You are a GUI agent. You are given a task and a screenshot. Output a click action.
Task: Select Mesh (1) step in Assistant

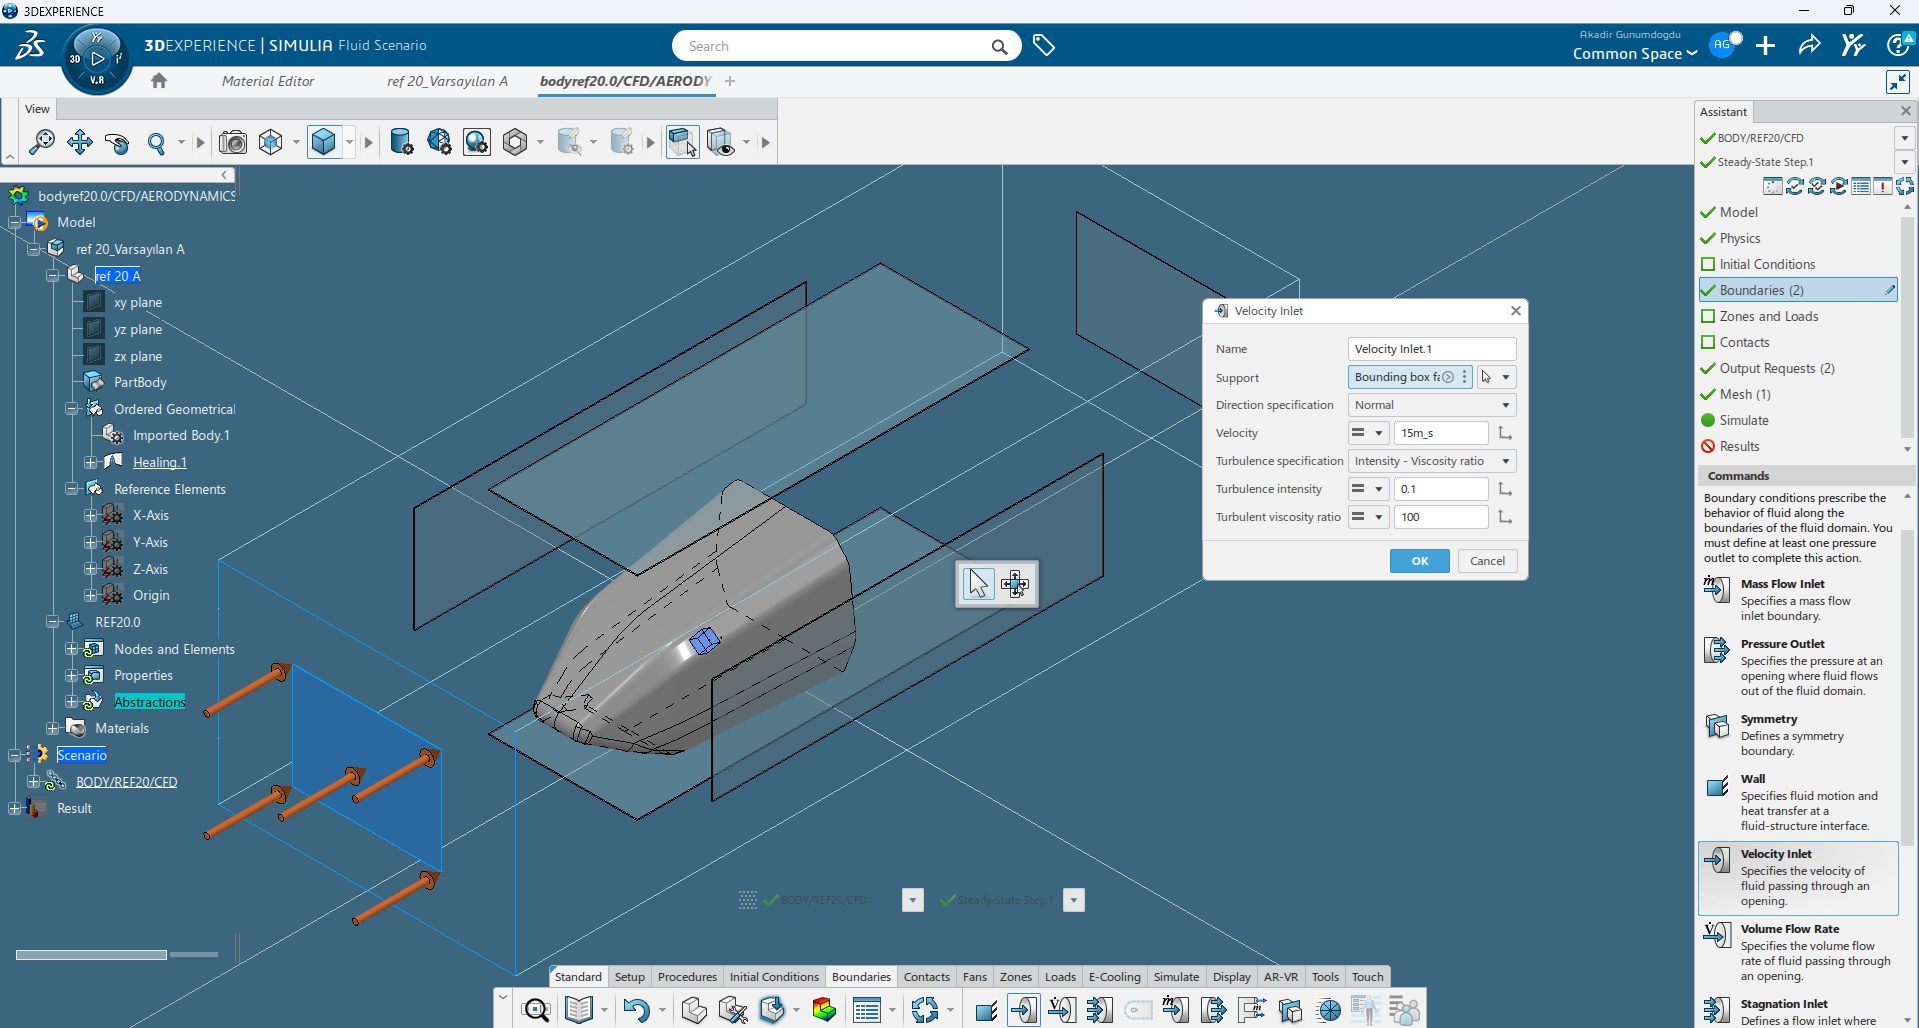pyautogui.click(x=1745, y=394)
